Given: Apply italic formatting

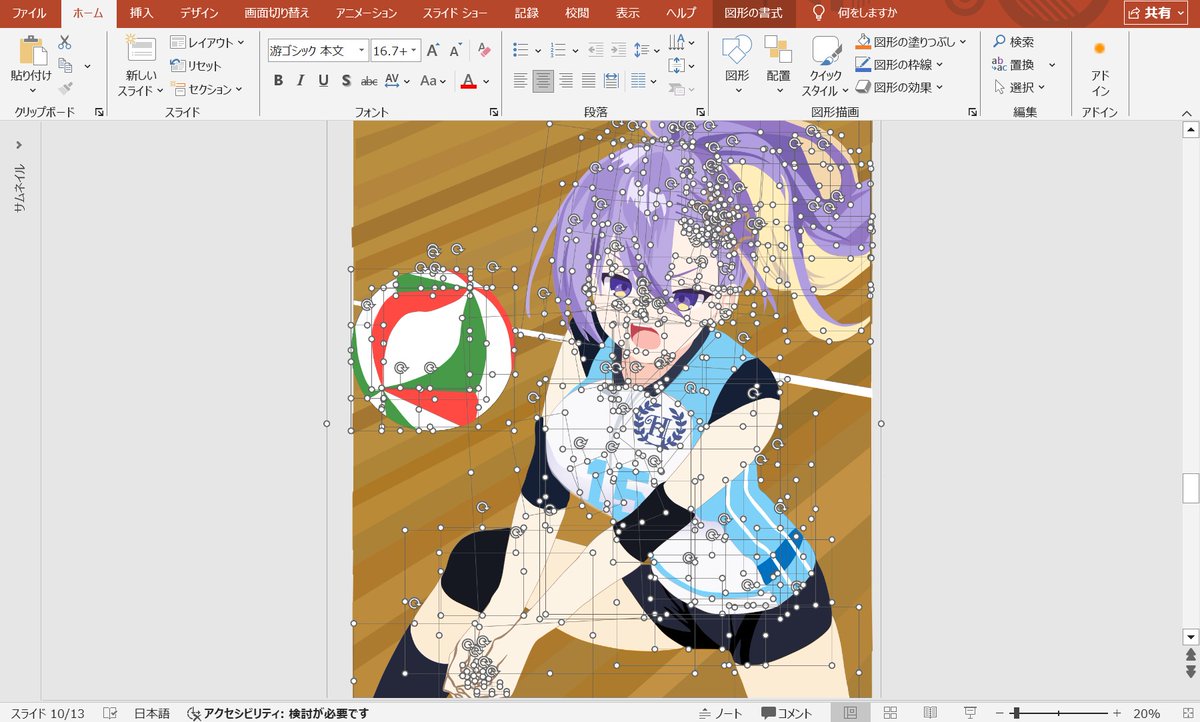Looking at the screenshot, I should coord(302,81).
